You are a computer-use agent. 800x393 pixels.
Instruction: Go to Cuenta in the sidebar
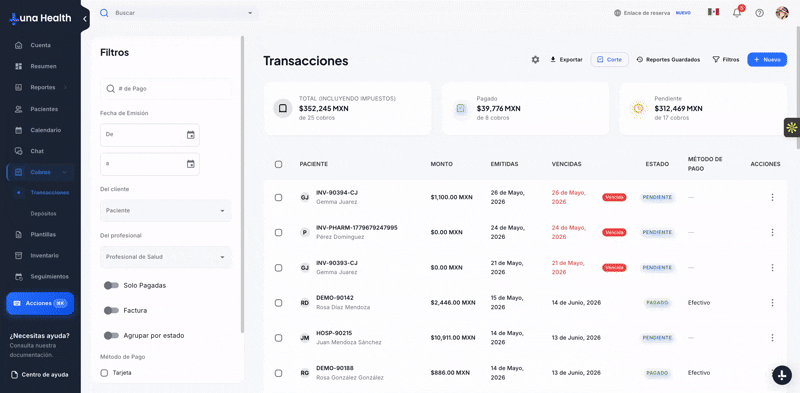click(40, 45)
